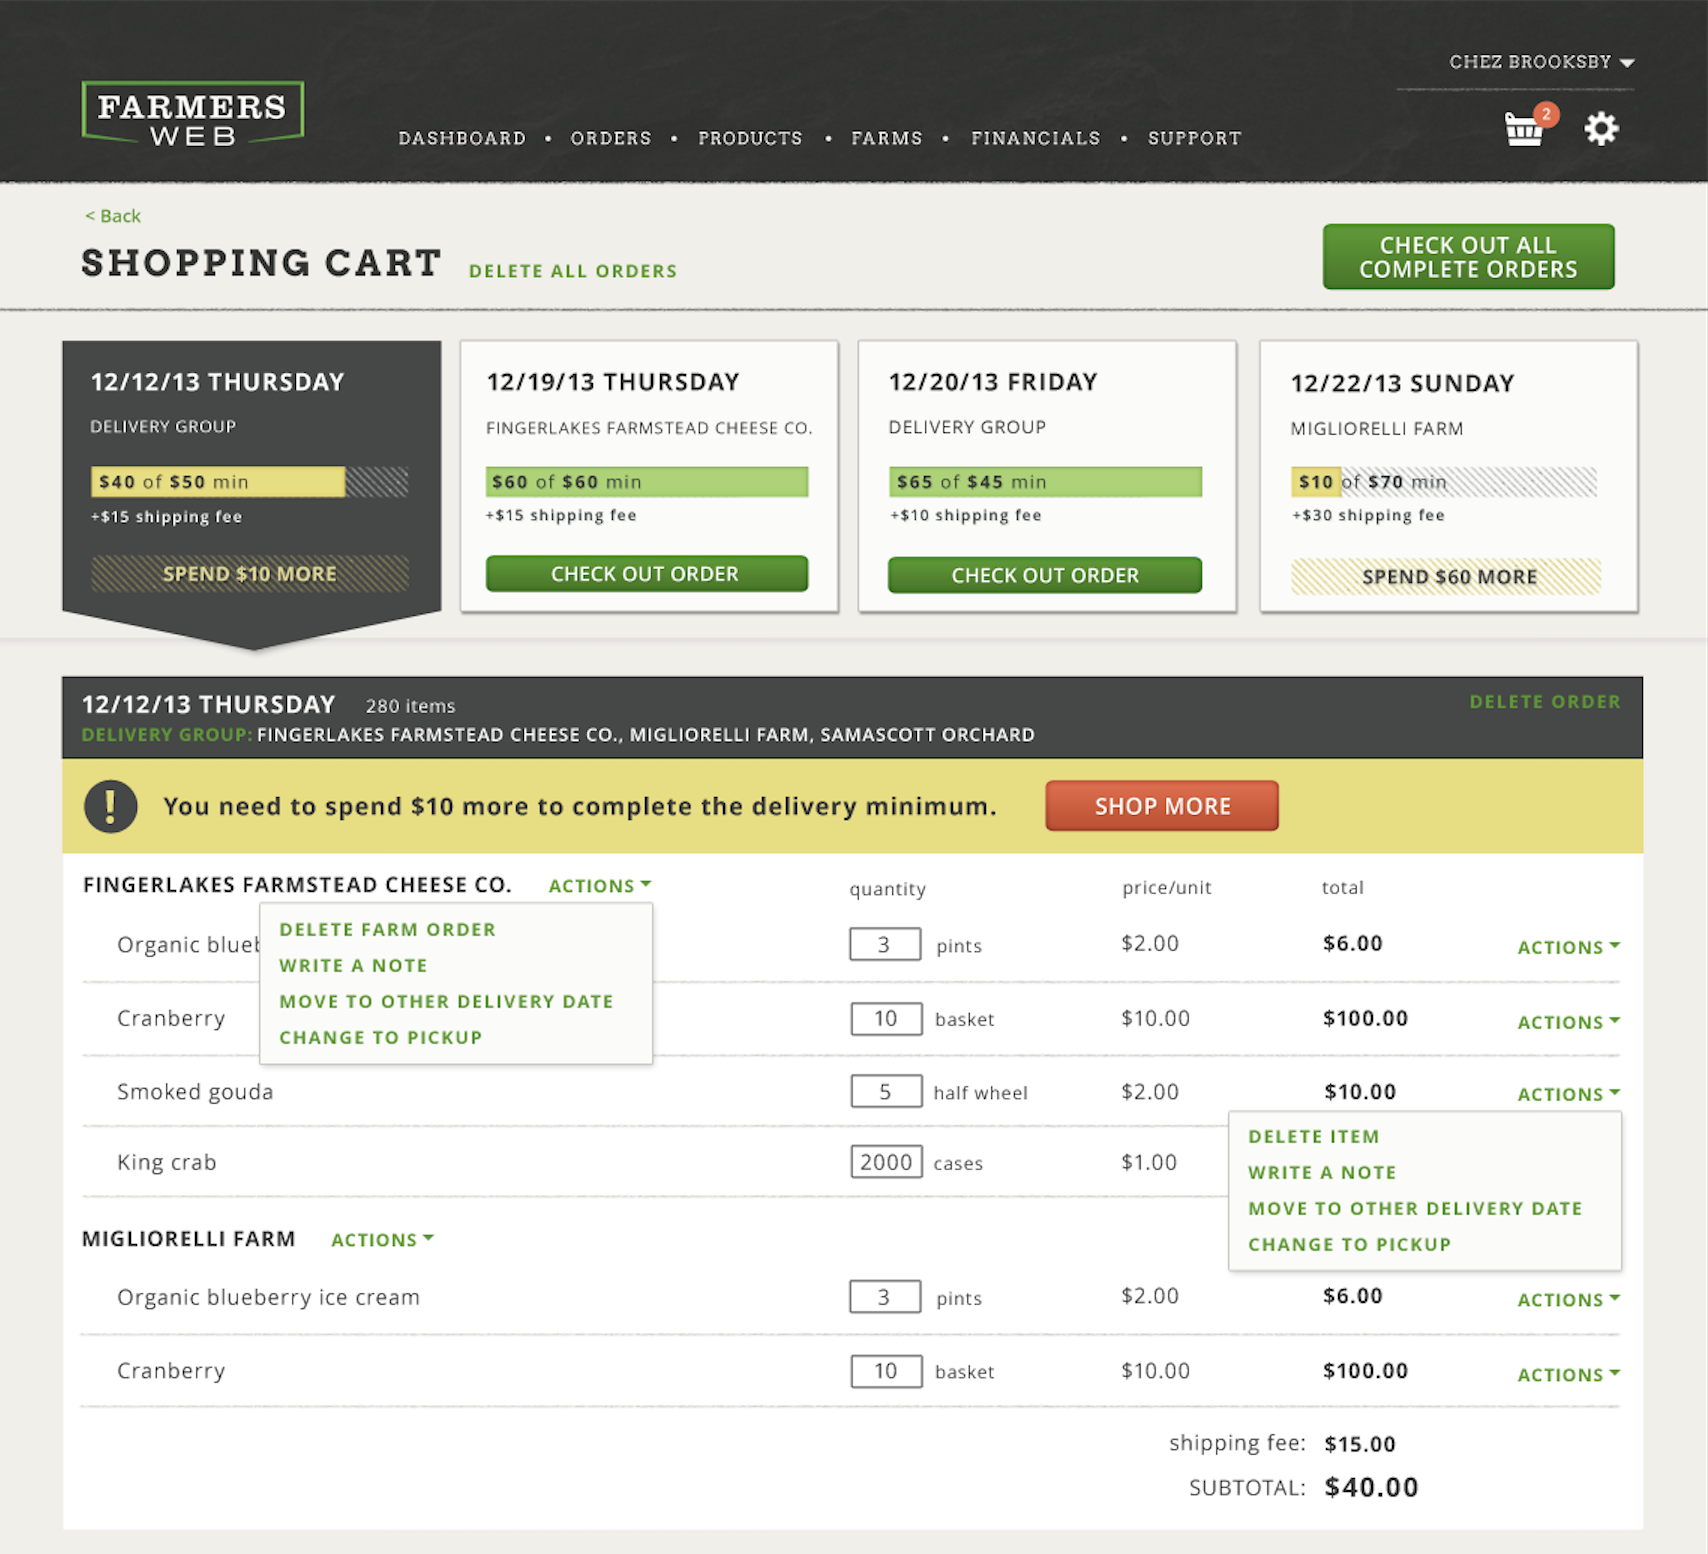
Task: Open the Chez Brooksby account dropdown
Action: coord(1541,62)
